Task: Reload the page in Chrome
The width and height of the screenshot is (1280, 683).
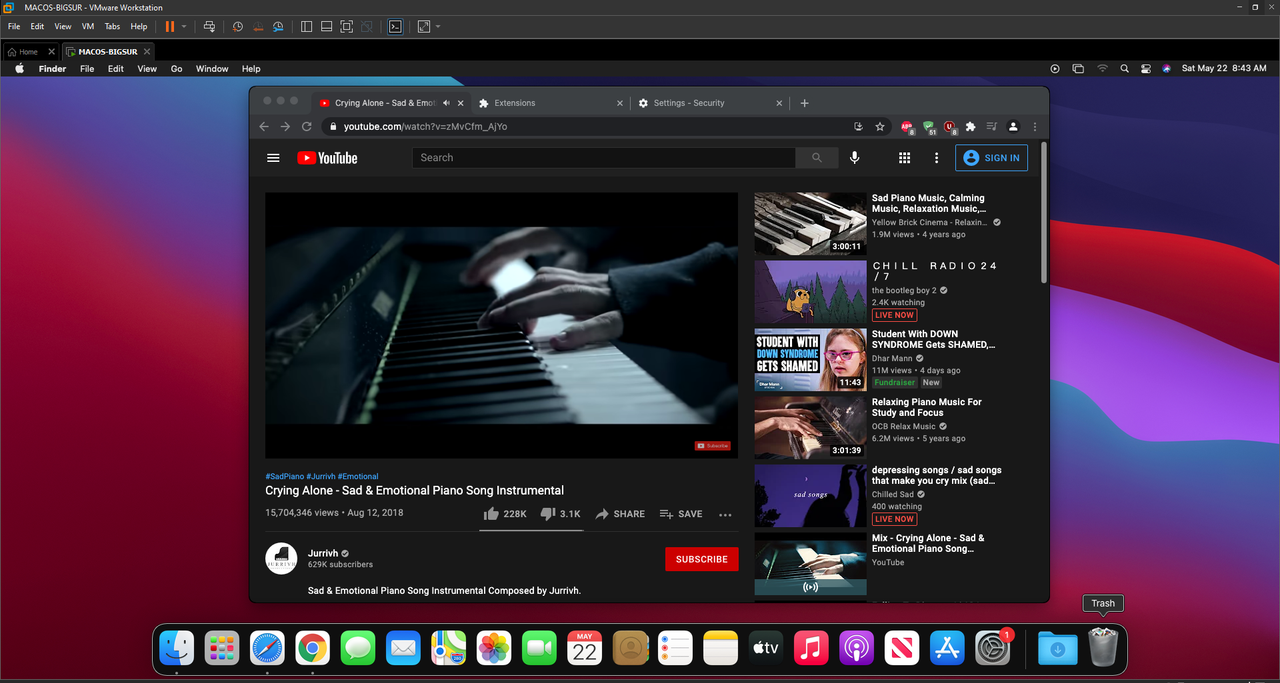Action: point(307,127)
